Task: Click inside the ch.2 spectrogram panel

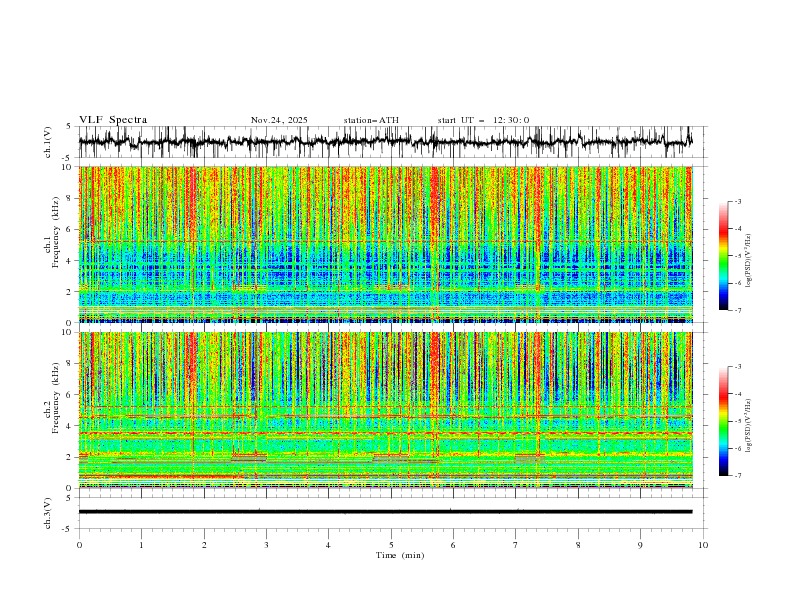Action: point(385,410)
